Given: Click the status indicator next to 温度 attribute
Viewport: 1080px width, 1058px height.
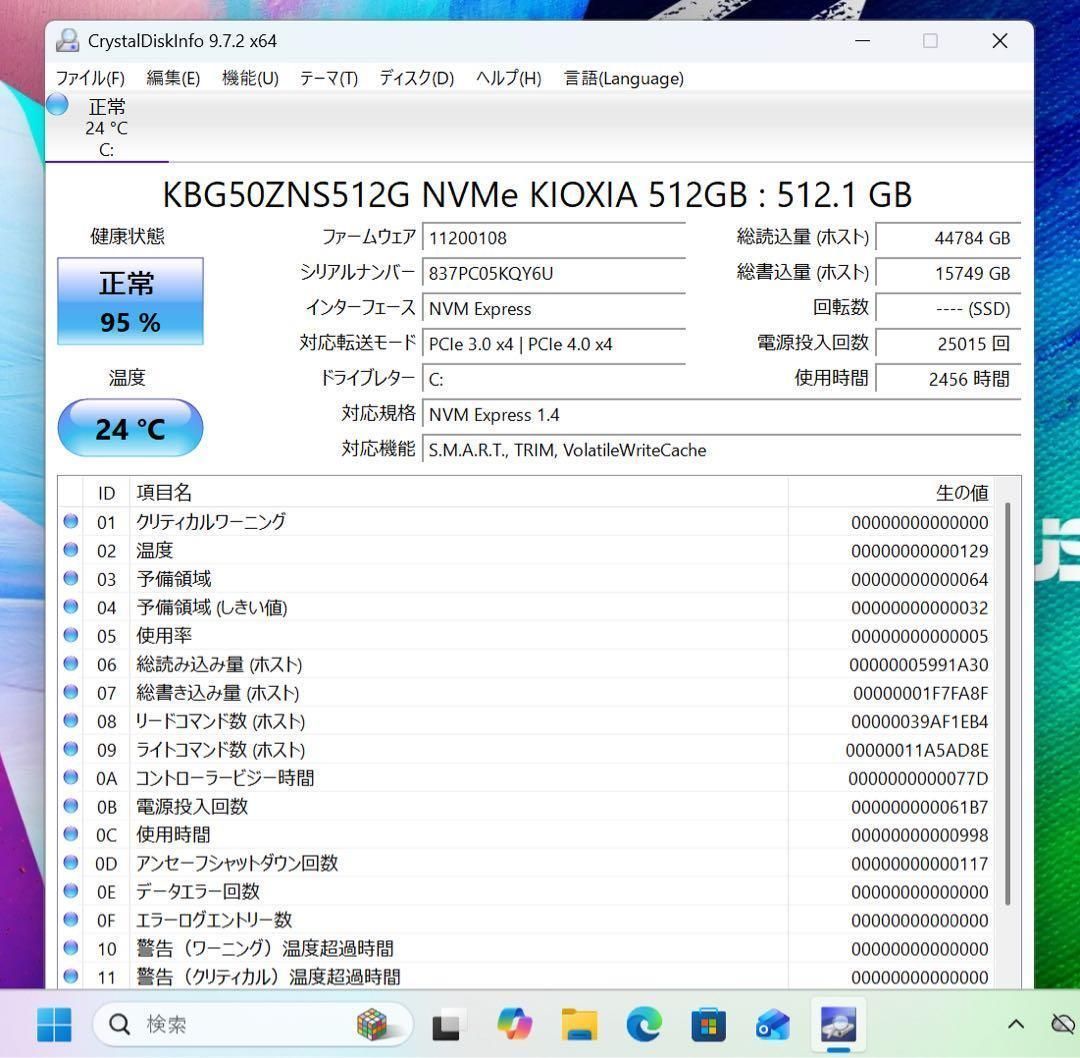Looking at the screenshot, I should (70, 549).
